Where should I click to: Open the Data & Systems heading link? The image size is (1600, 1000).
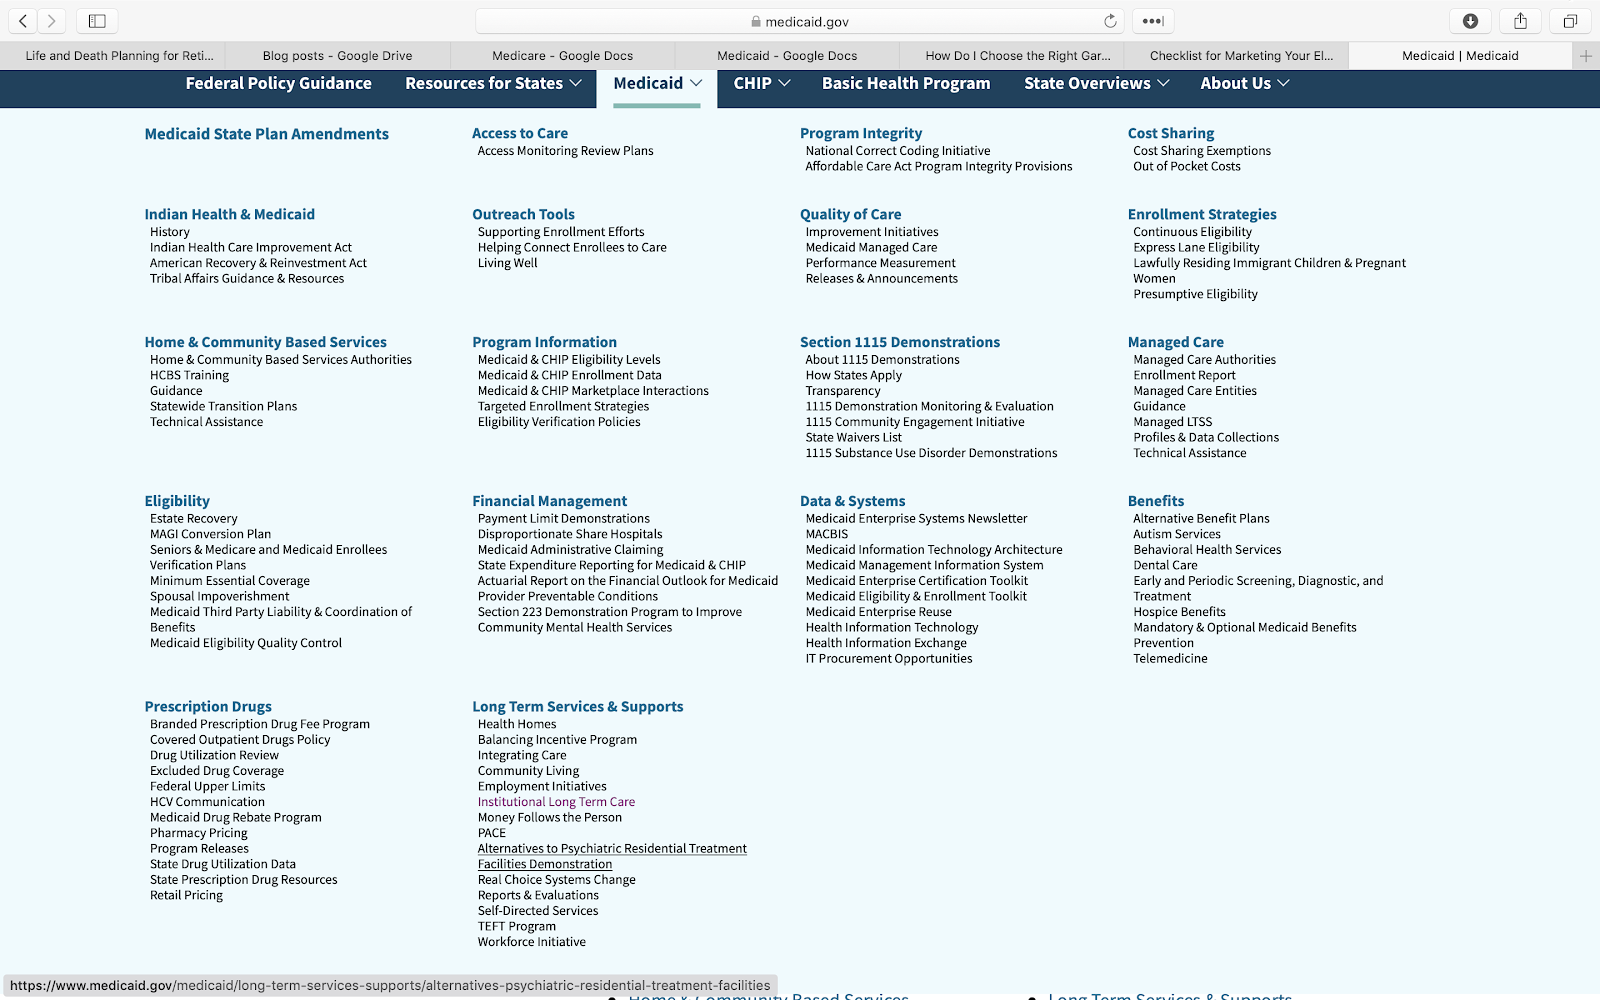853,501
